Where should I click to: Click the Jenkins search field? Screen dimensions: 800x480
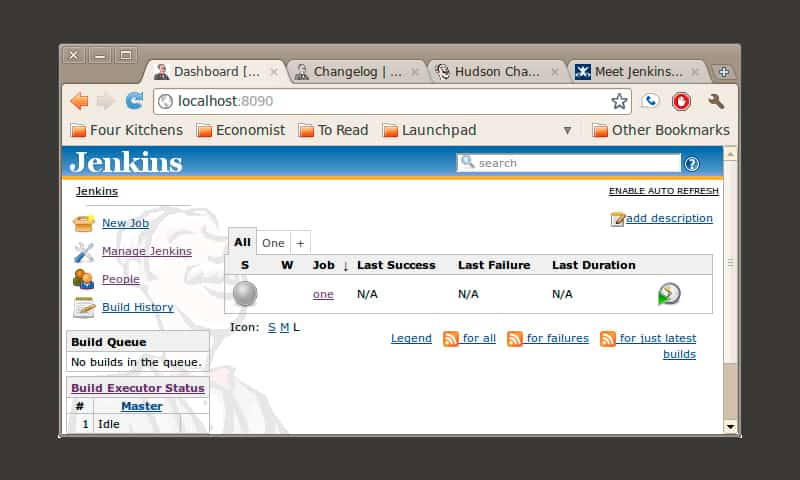coord(568,163)
